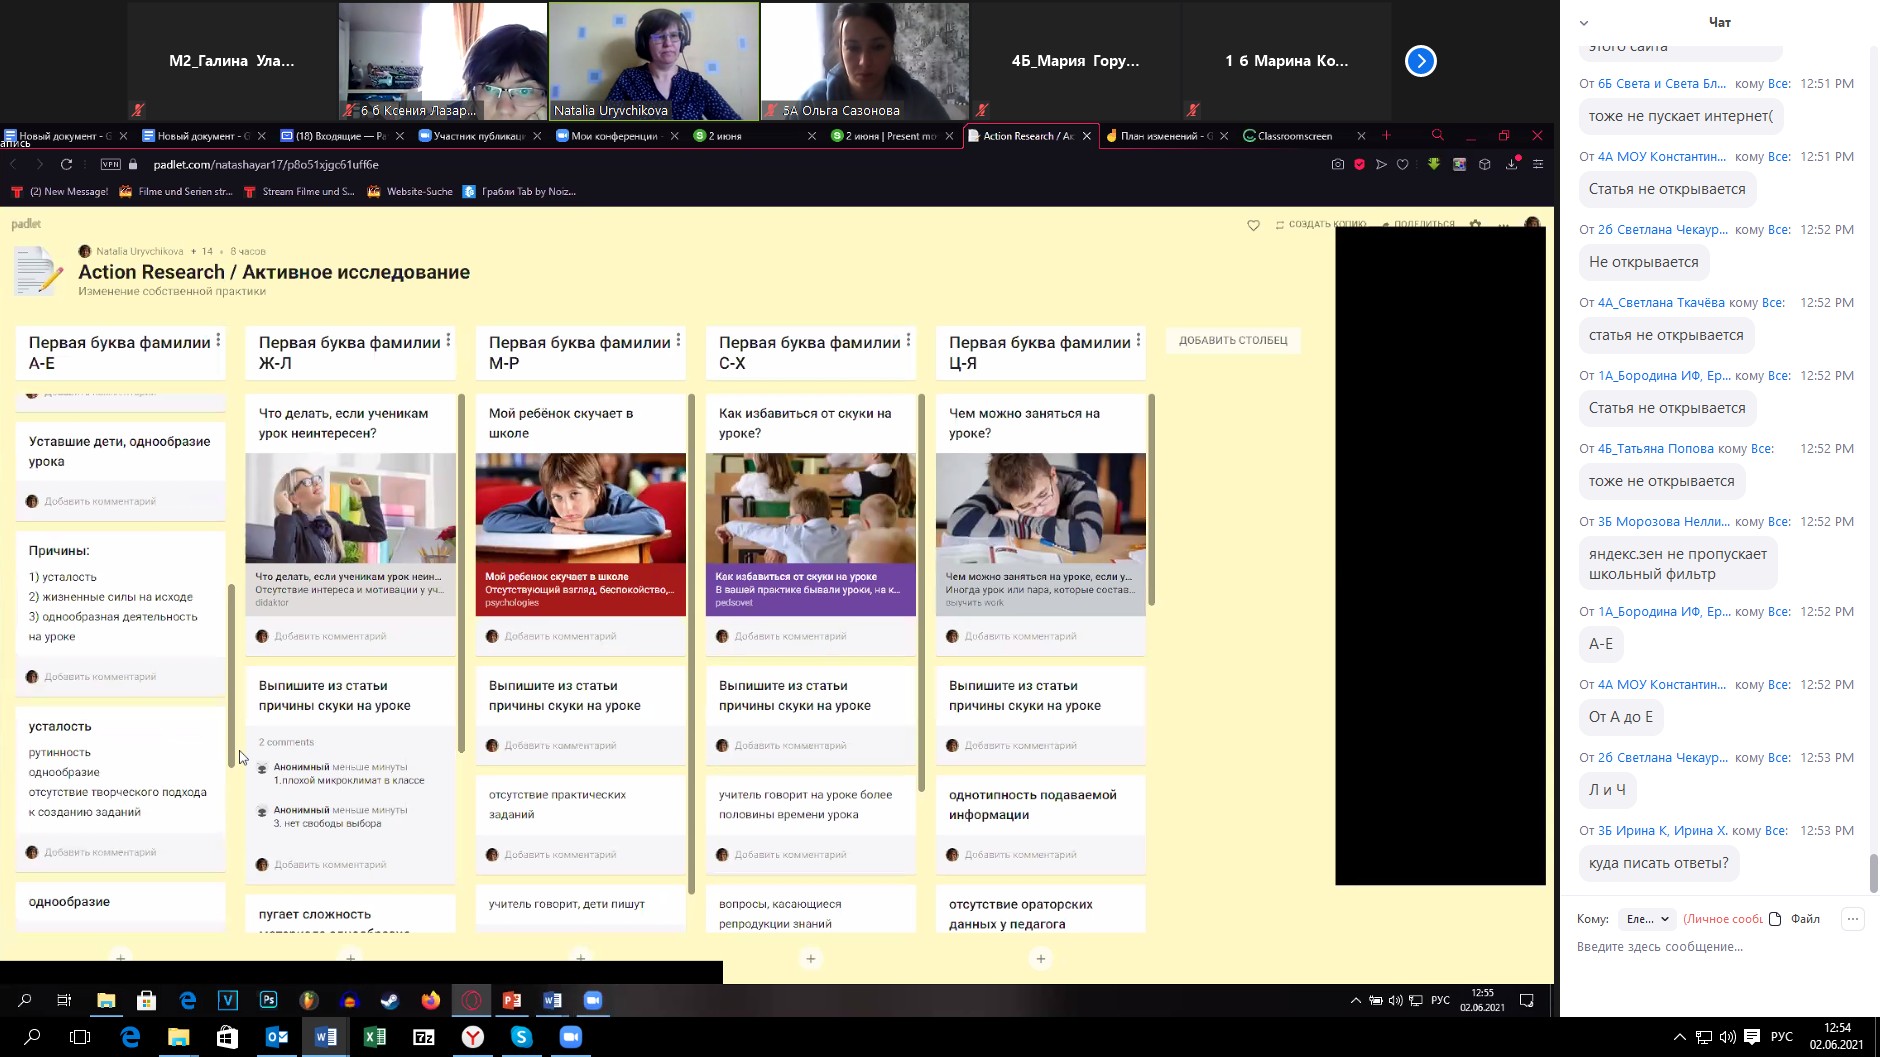Image resolution: width=1880 pixels, height=1057 pixels.
Task: Add comment under 'Причины:' post
Action: 100,677
